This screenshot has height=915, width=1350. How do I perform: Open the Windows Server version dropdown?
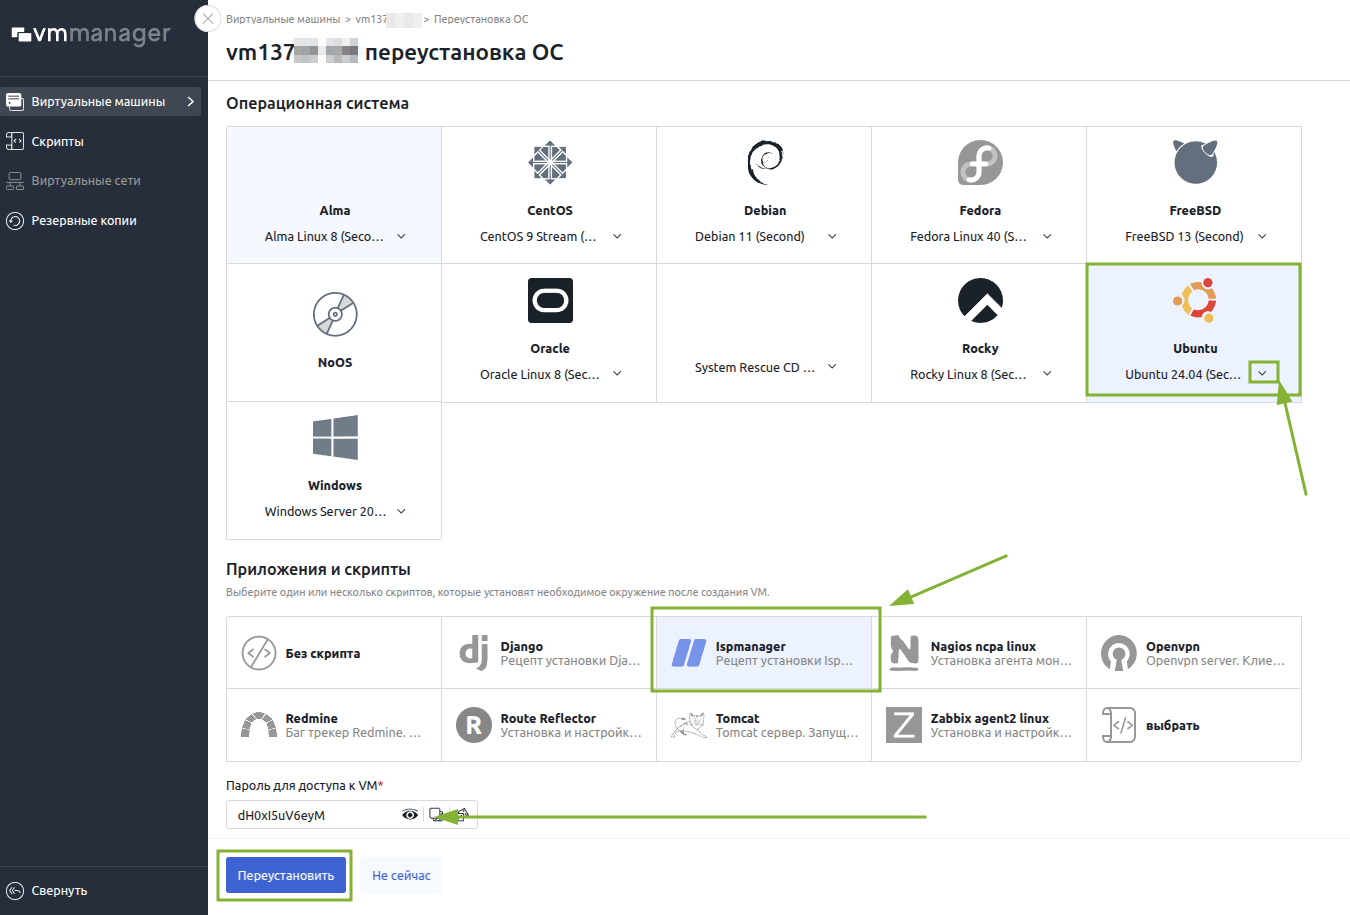[x=401, y=511]
